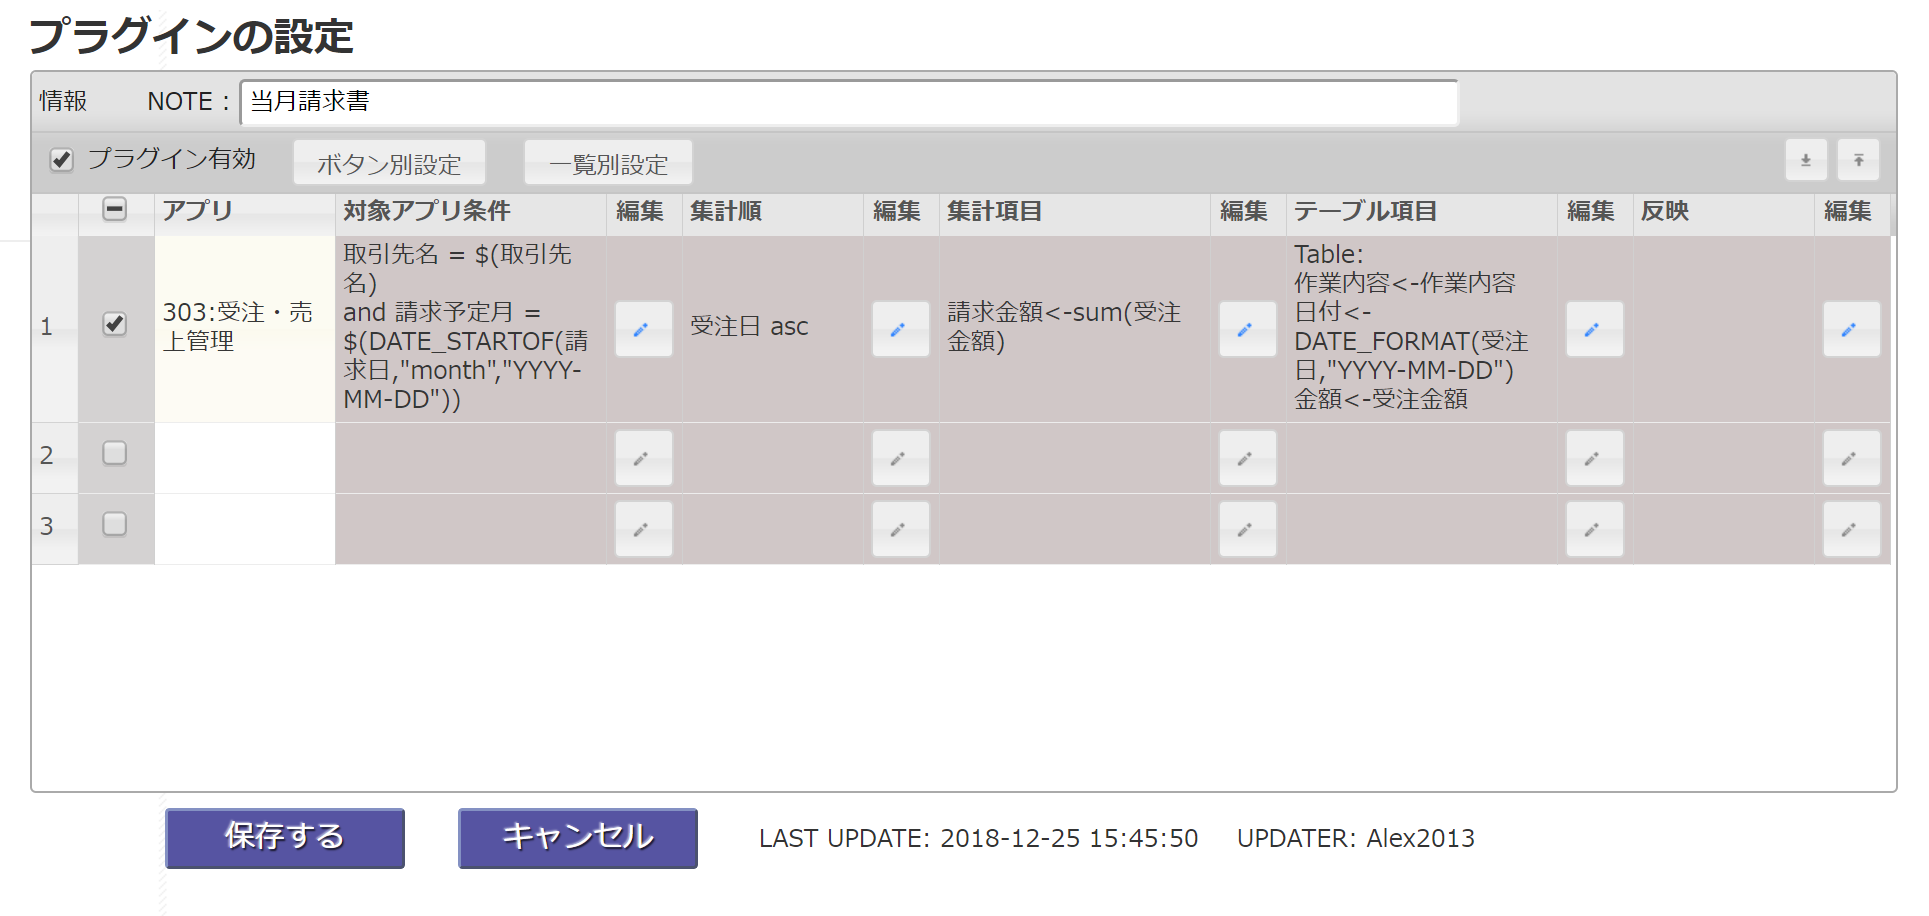The image size is (1929, 916).
Task: Toggle the select-all checkbox in the header
Action: (x=115, y=211)
